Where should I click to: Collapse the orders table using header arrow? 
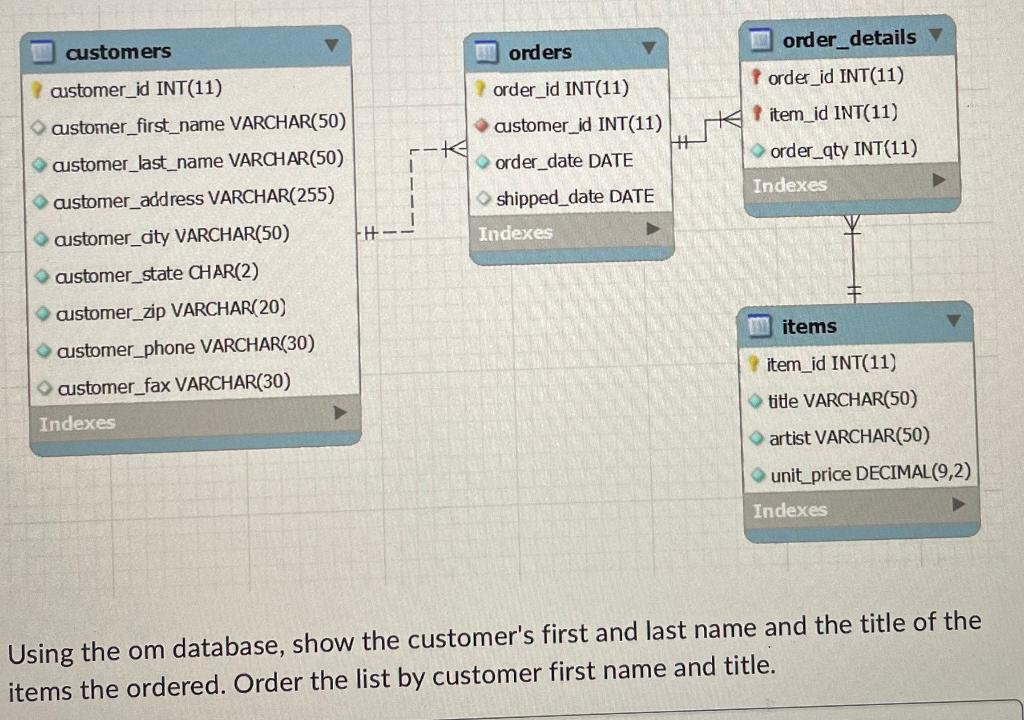coord(648,48)
